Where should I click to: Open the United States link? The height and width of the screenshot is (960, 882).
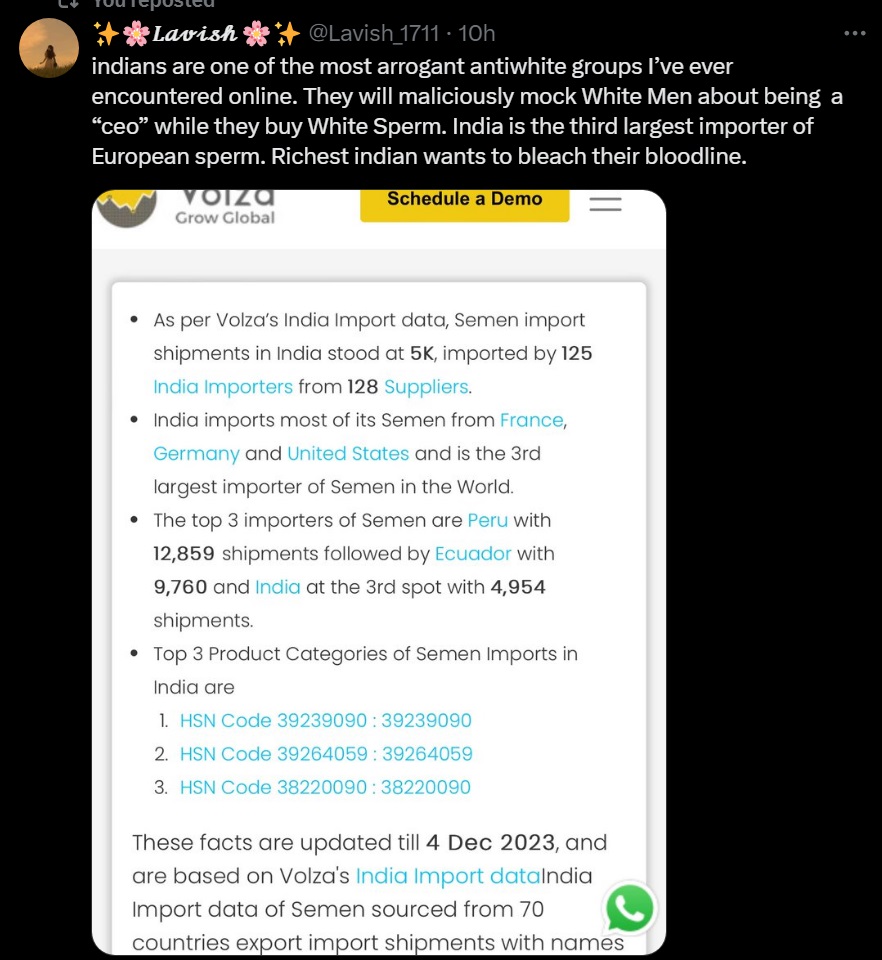348,454
